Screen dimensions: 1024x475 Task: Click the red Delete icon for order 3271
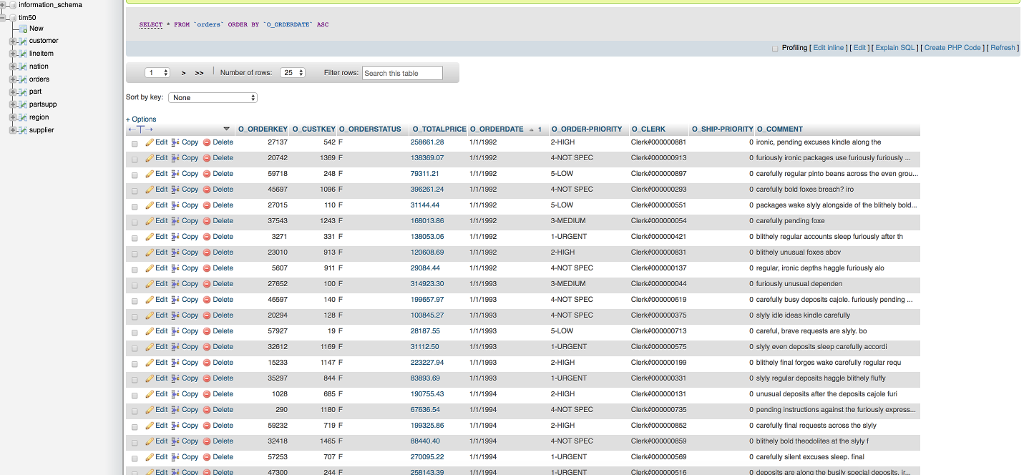click(206, 237)
